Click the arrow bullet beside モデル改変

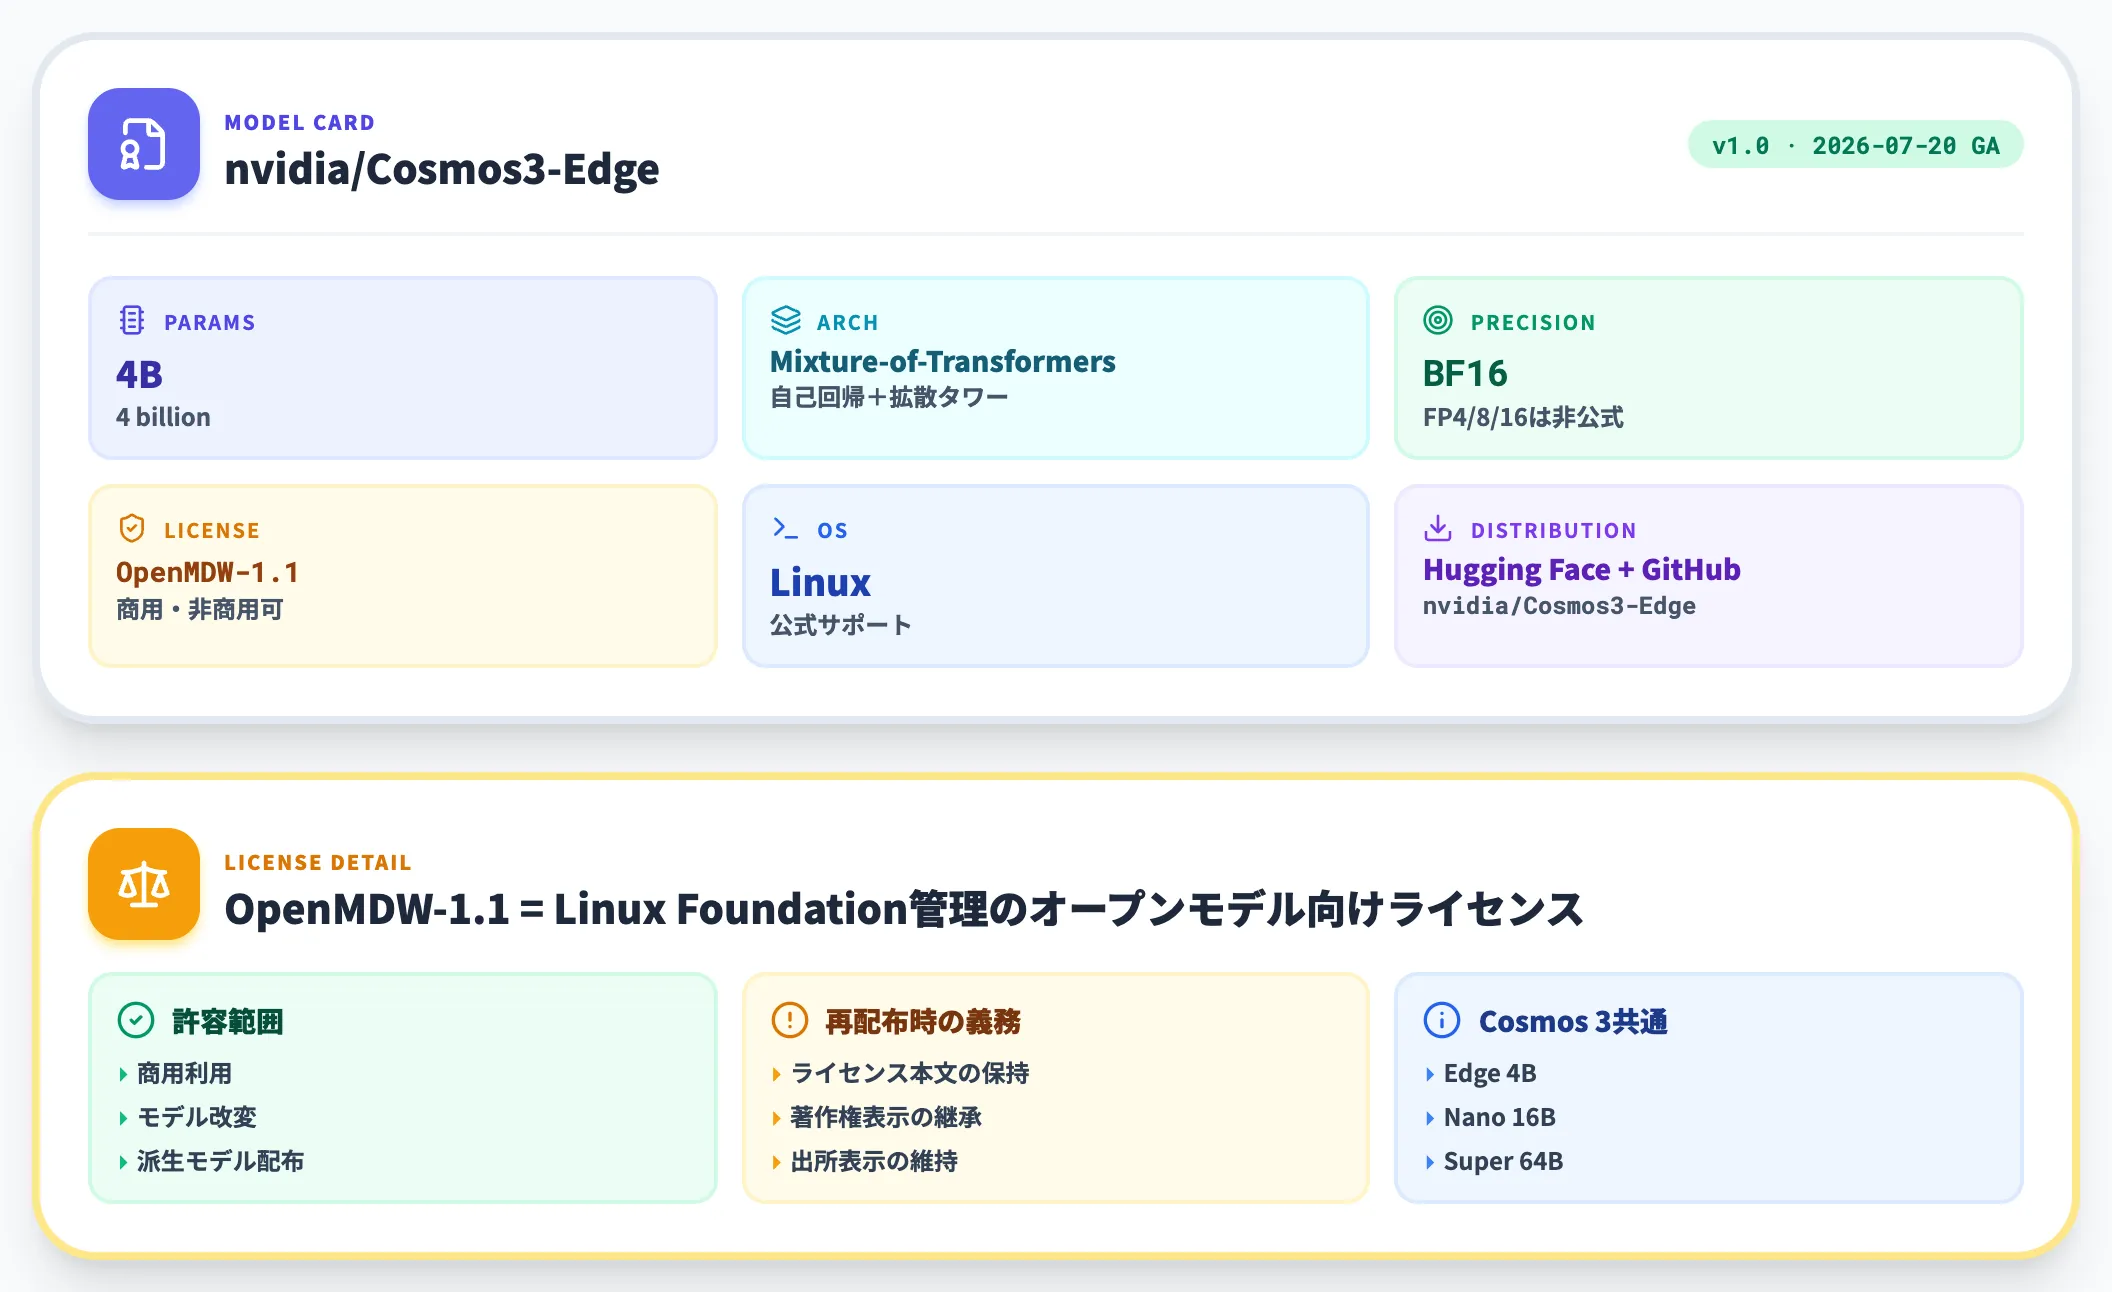coord(123,1118)
